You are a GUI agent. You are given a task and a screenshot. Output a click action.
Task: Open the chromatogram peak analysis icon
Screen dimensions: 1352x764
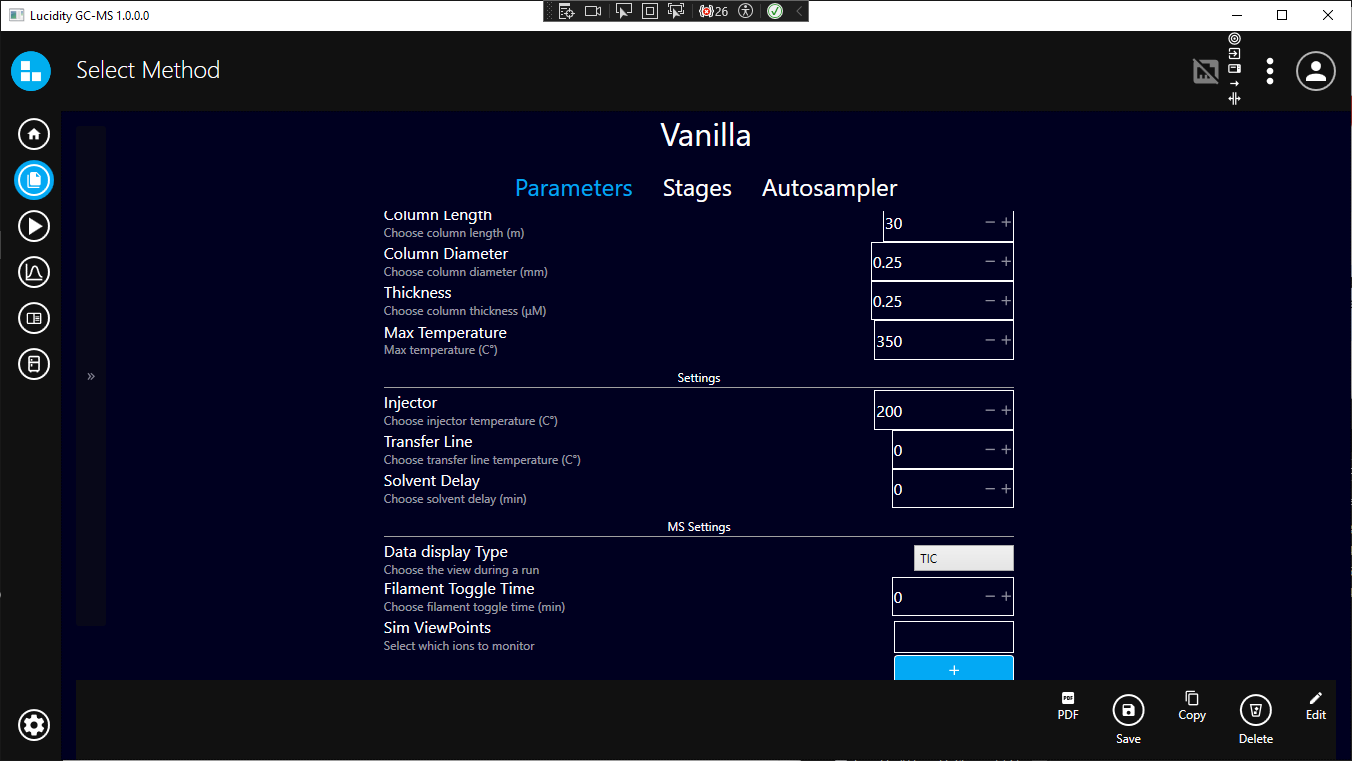(34, 272)
